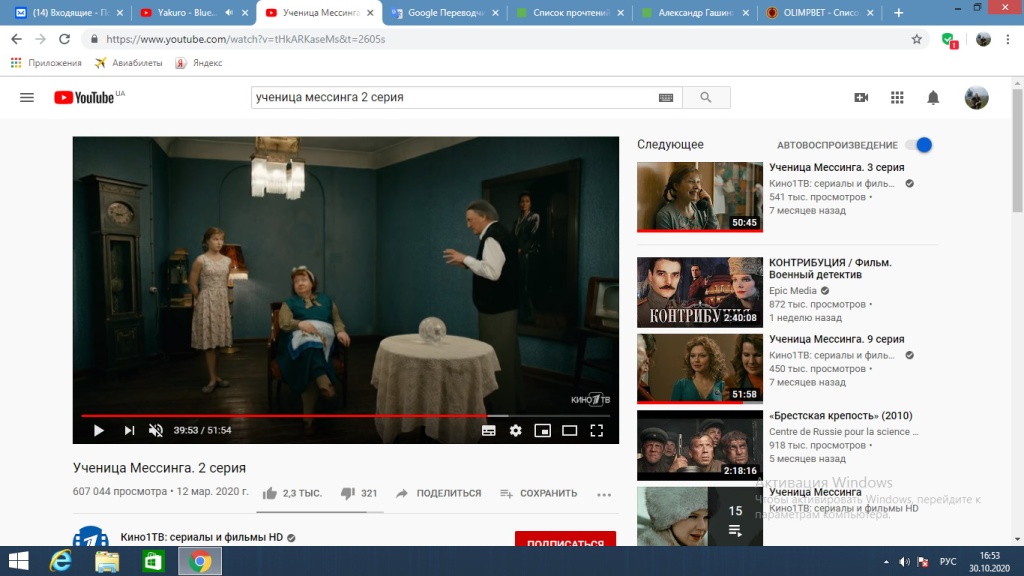Image resolution: width=1024 pixels, height=576 pixels.
Task: Switch to the Входящие mail tab
Action: 68,12
